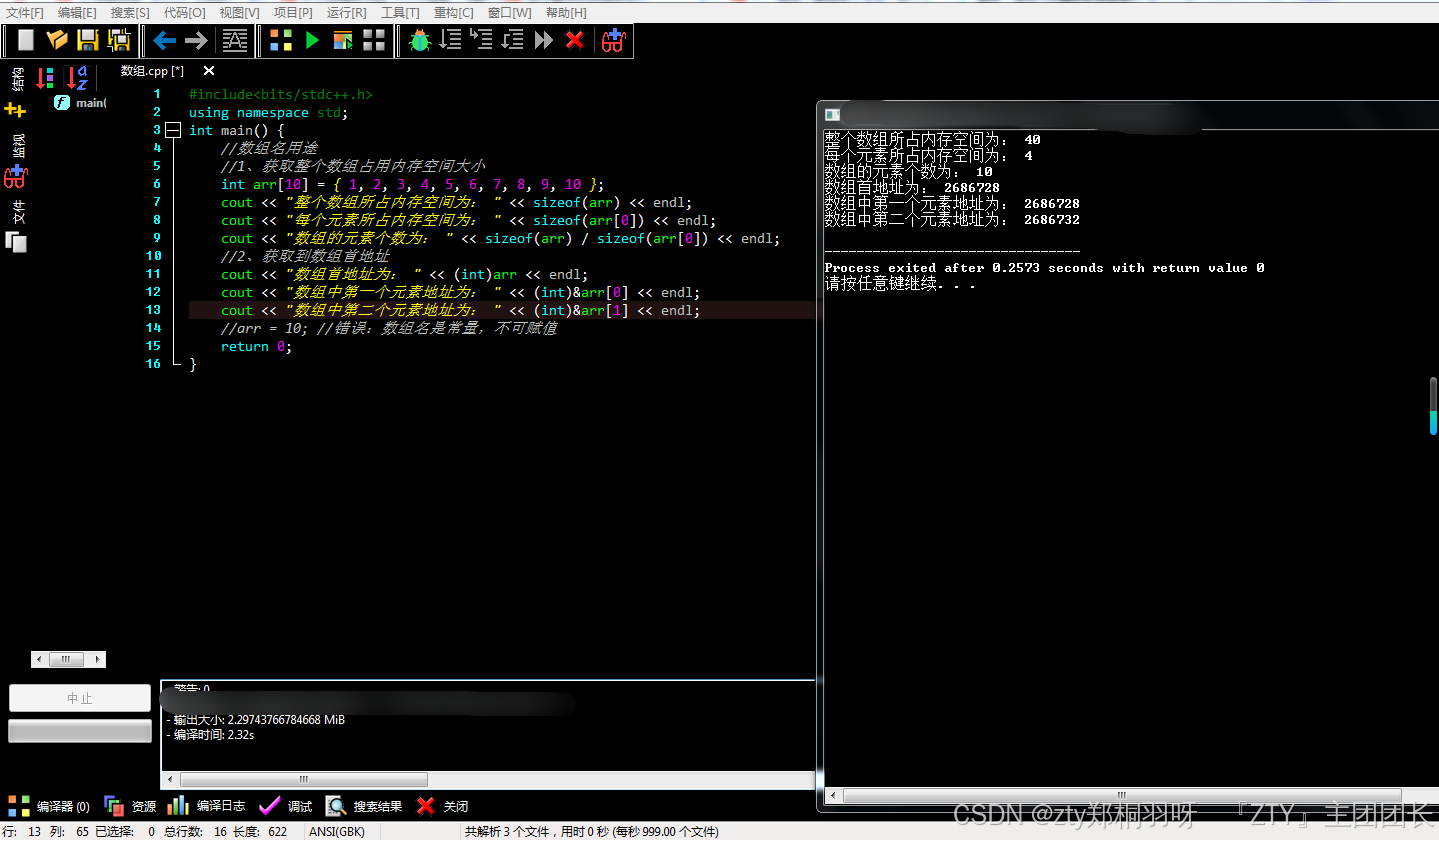
Task: Click the Open file folder icon
Action: tap(57, 40)
